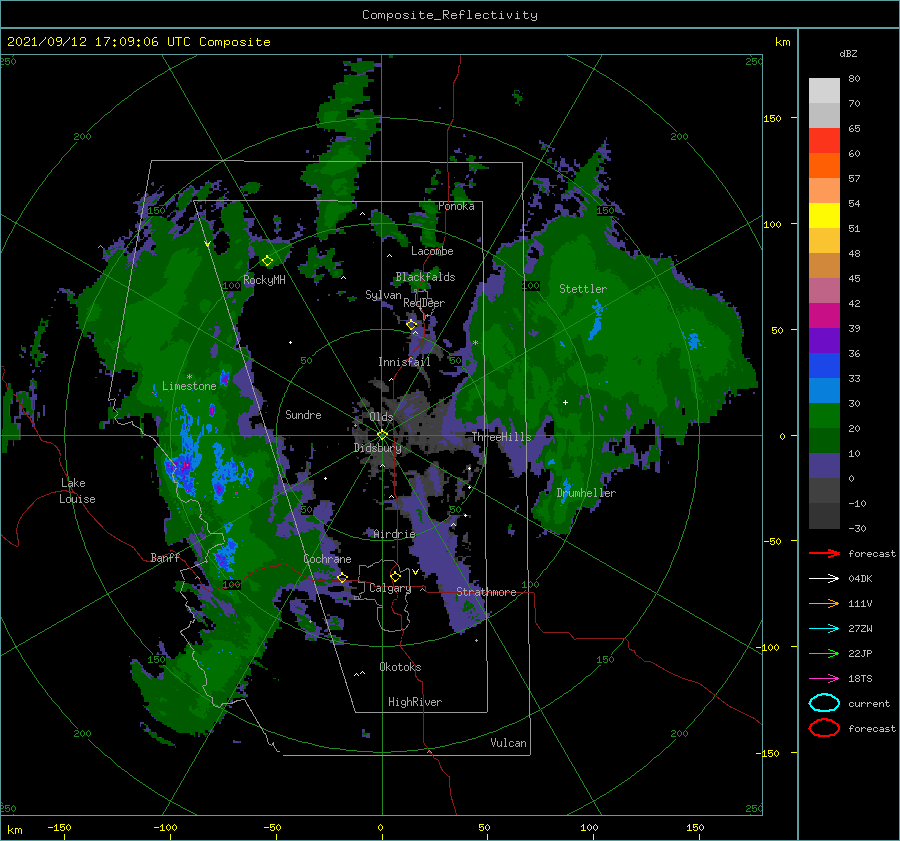Click the Banff town label
900x841 pixels.
pyautogui.click(x=165, y=557)
